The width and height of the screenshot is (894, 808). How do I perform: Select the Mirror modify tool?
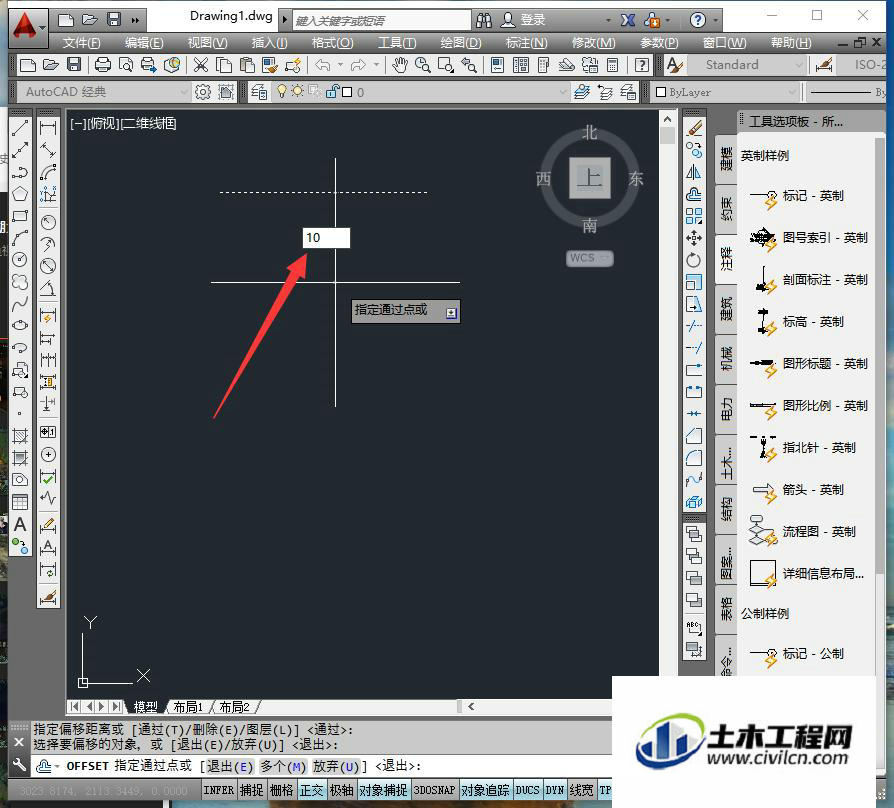coord(694,172)
